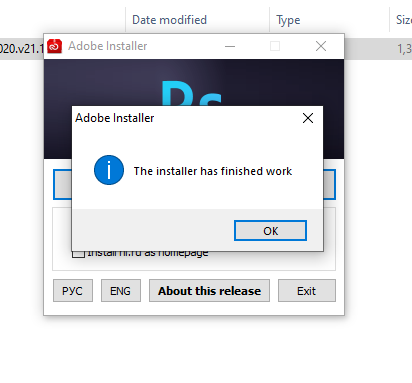The height and width of the screenshot is (383, 412).
Task: Exit the Adobe Installer
Action: 307,291
